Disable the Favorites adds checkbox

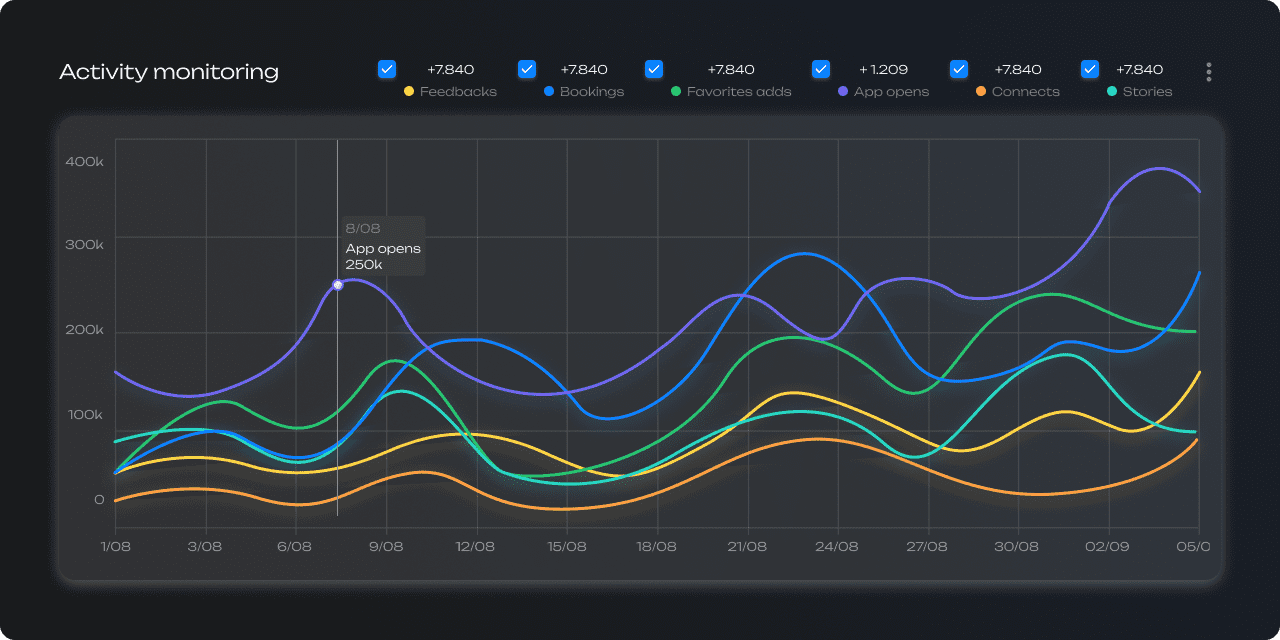tap(654, 69)
